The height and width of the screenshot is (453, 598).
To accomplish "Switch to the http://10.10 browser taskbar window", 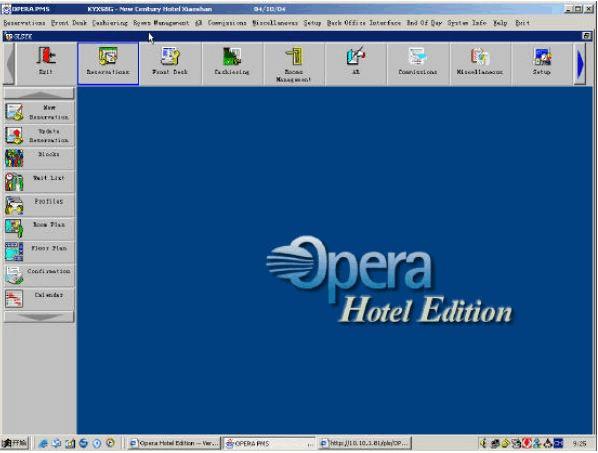I will point(365,443).
